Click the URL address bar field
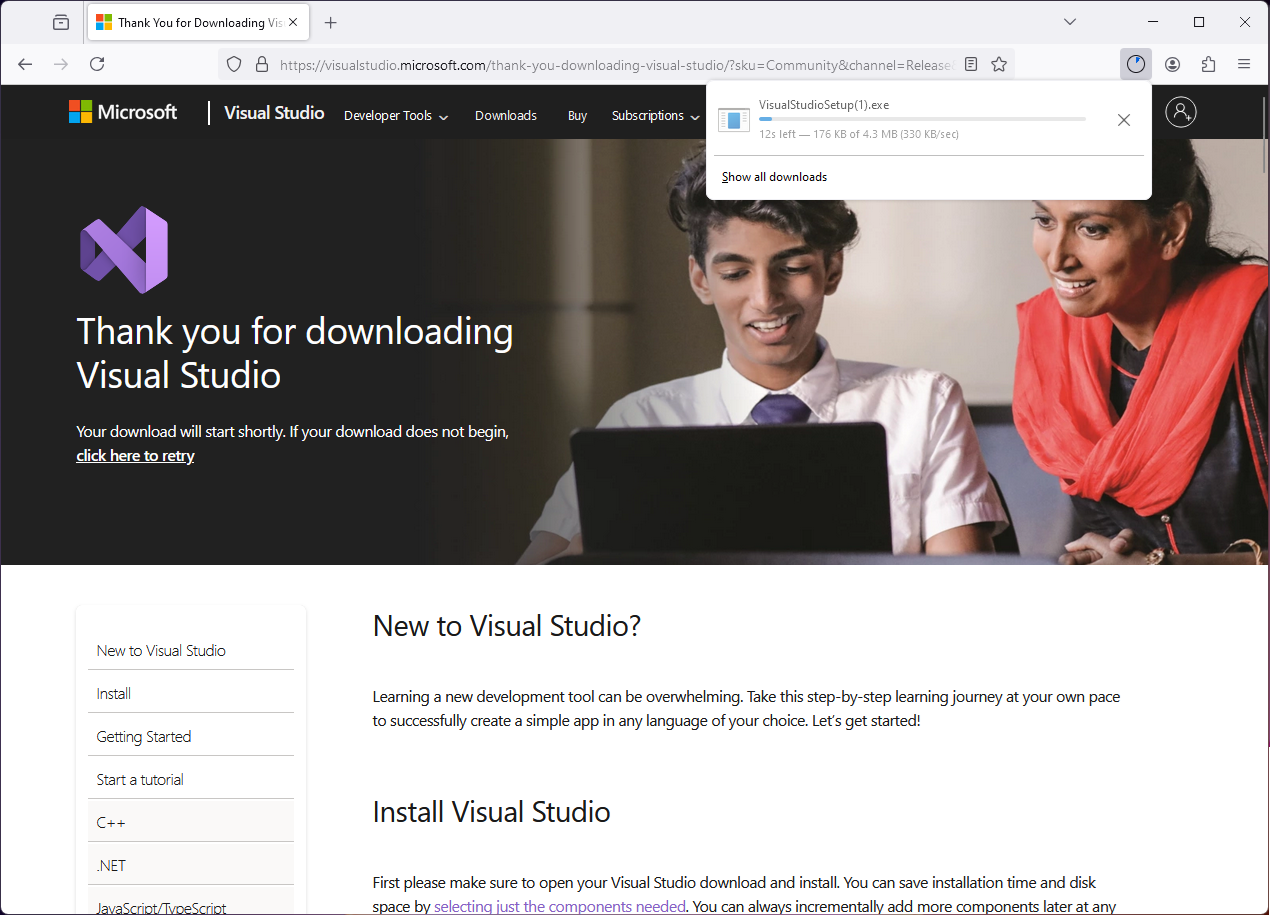The height and width of the screenshot is (915, 1270). (600, 64)
